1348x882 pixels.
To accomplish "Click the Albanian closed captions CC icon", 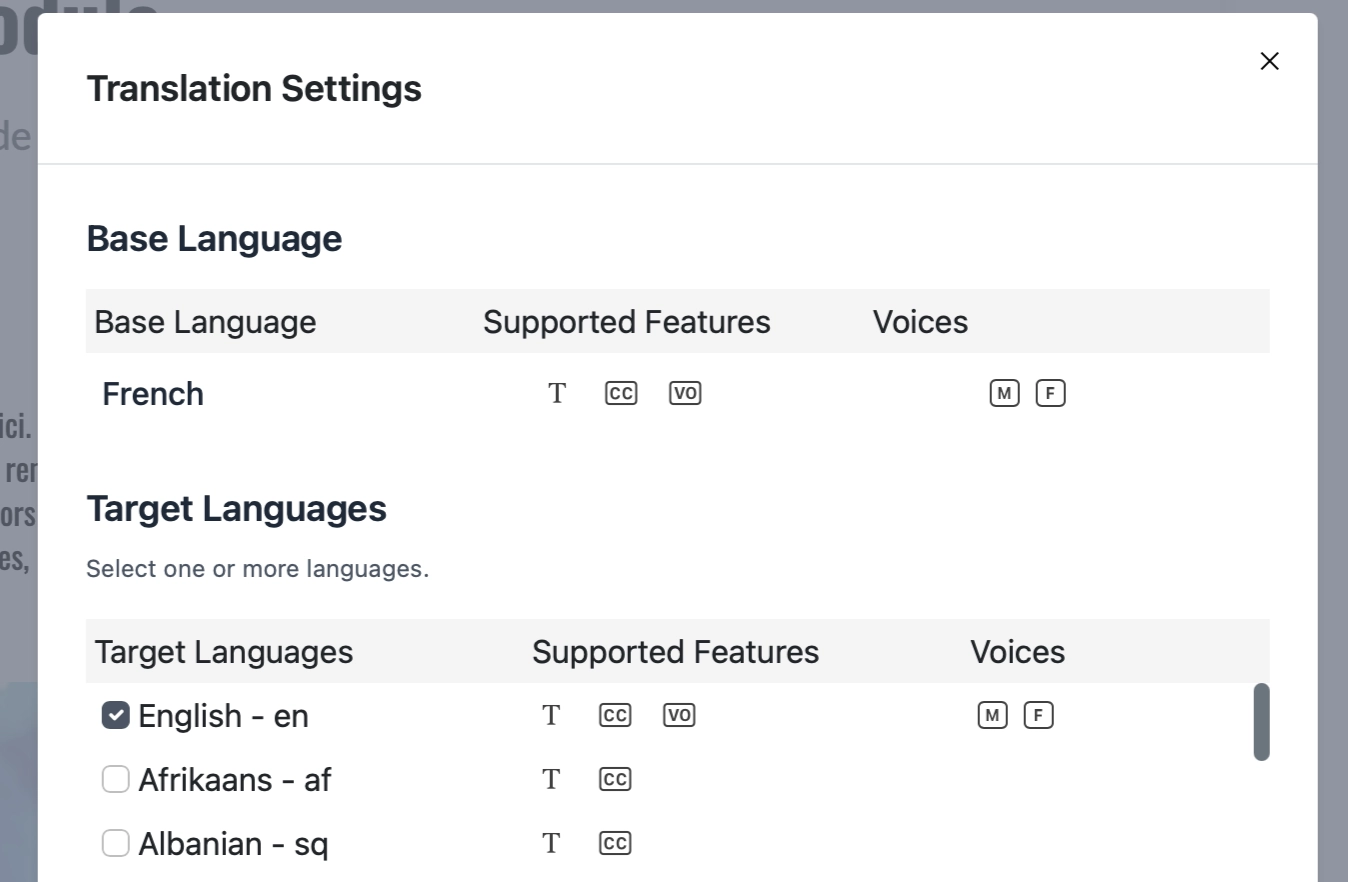I will [615, 843].
